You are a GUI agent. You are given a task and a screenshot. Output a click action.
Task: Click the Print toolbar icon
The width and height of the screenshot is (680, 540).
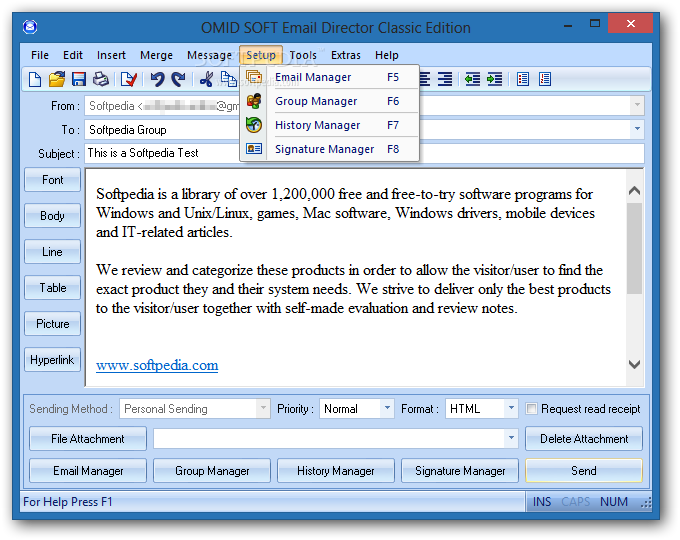[x=101, y=79]
